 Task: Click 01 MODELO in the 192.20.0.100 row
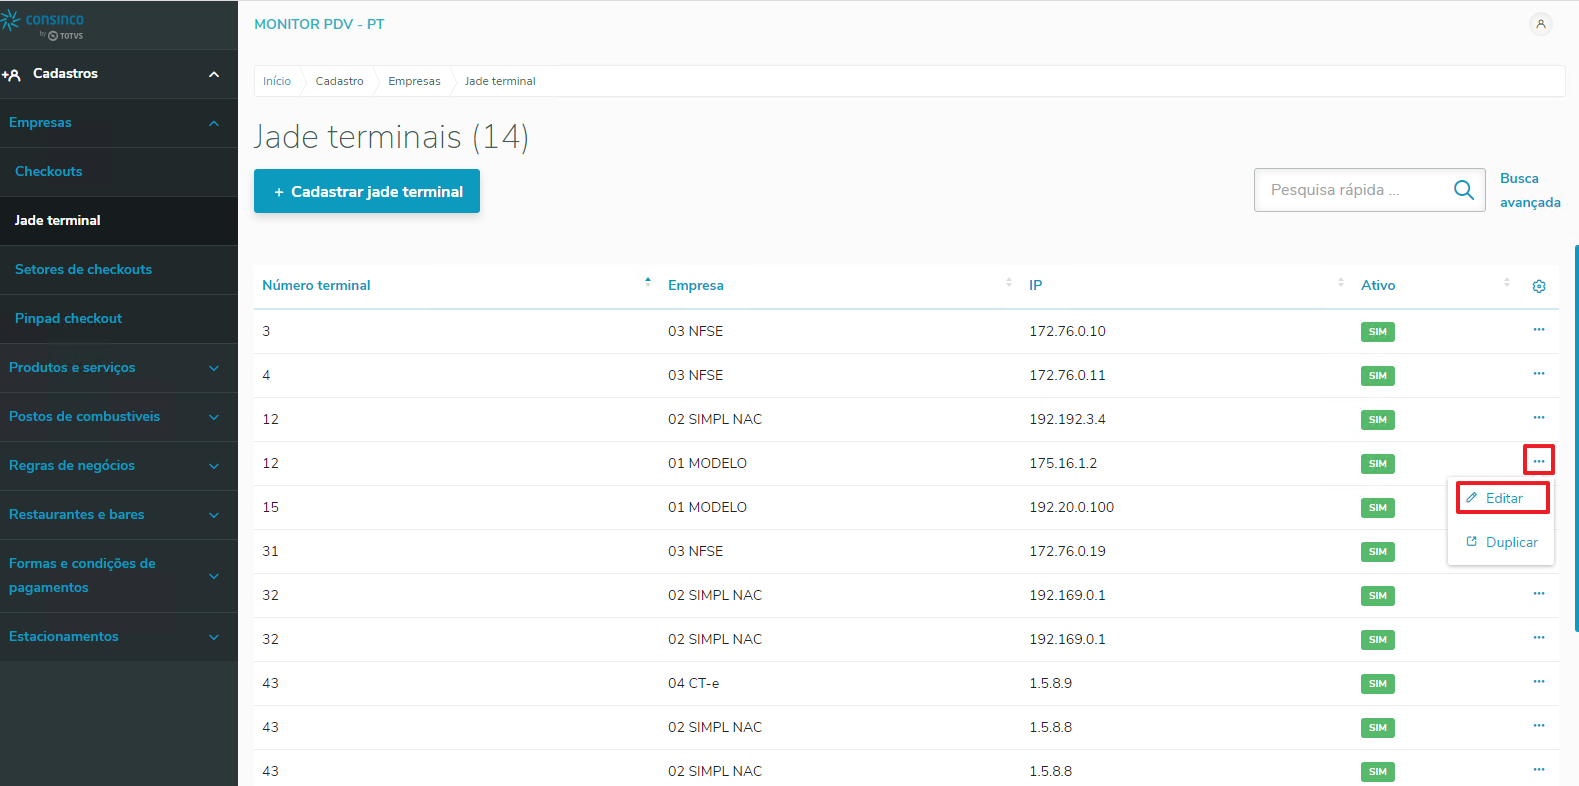coord(708,507)
